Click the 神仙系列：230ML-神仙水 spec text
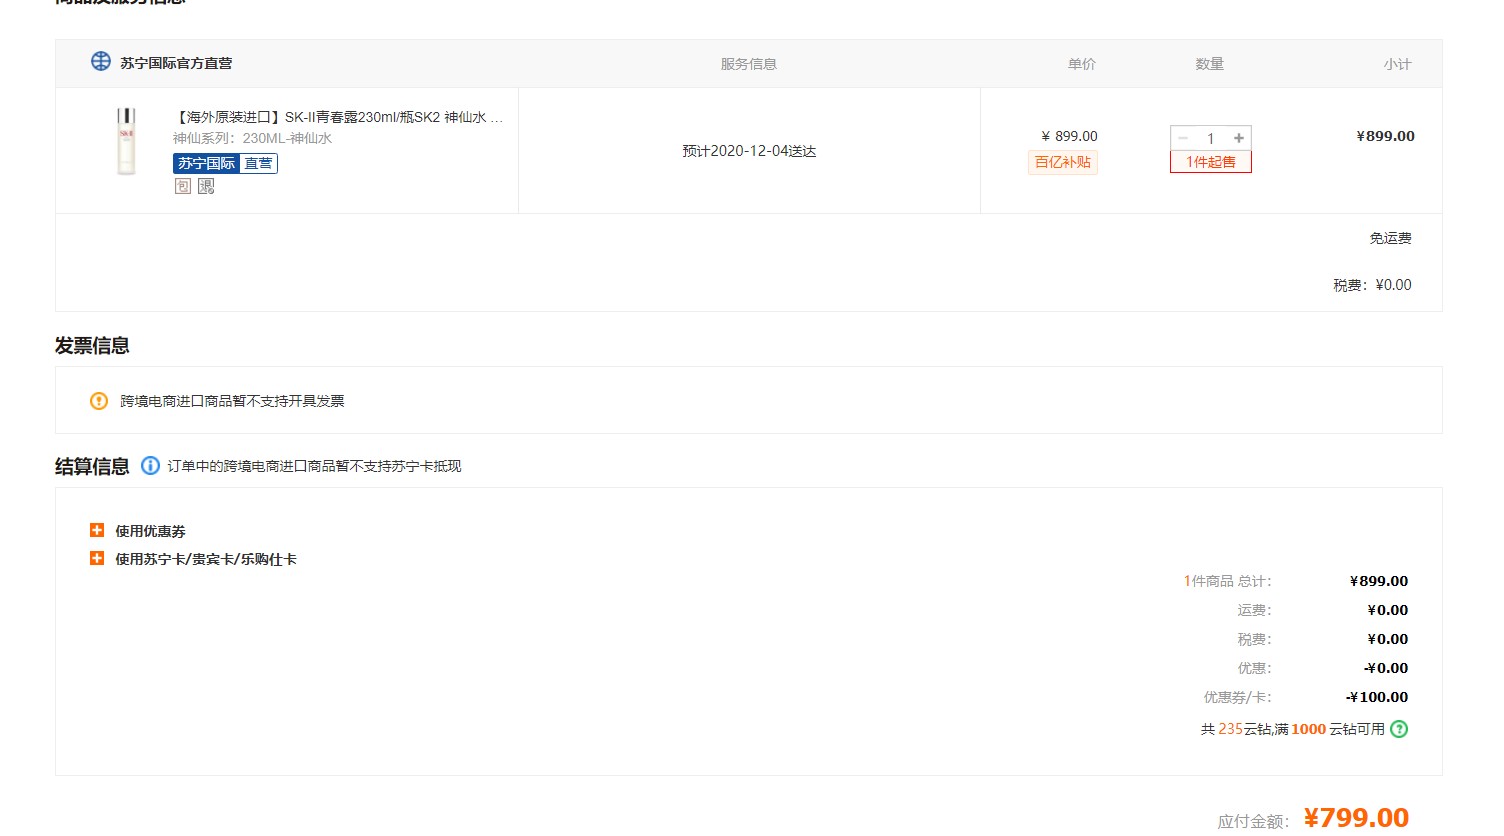Image resolution: width=1504 pixels, height=836 pixels. pyautogui.click(x=252, y=138)
